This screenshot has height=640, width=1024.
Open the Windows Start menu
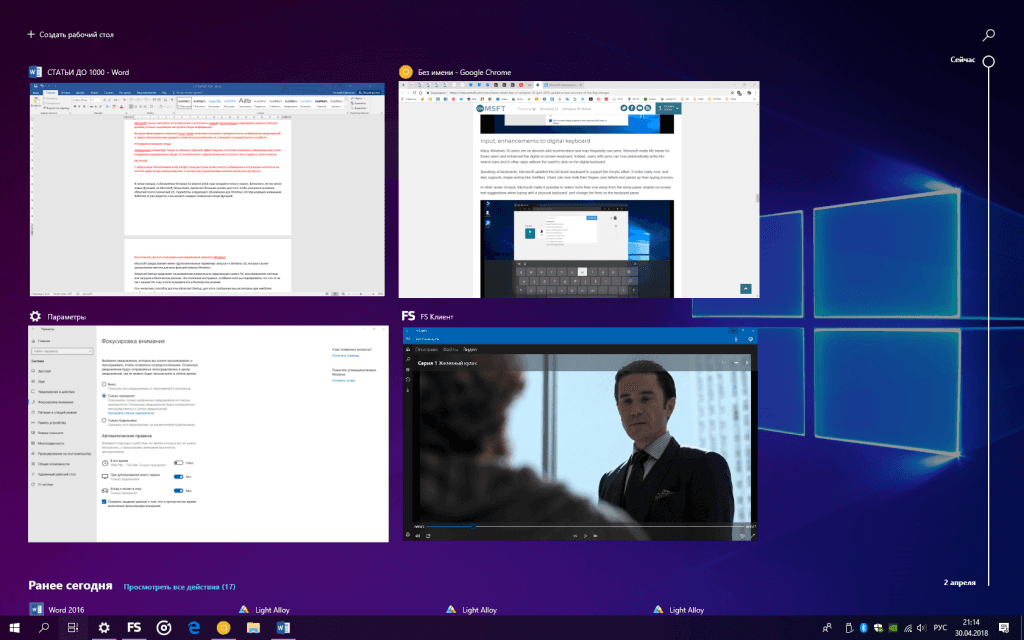[x=14, y=627]
